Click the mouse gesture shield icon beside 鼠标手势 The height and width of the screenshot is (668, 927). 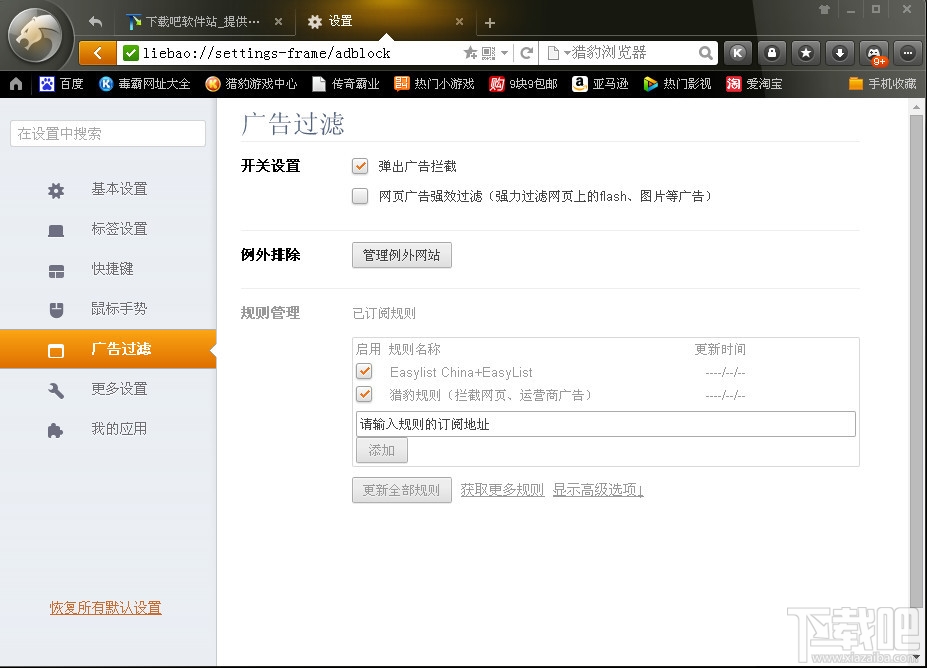click(55, 309)
